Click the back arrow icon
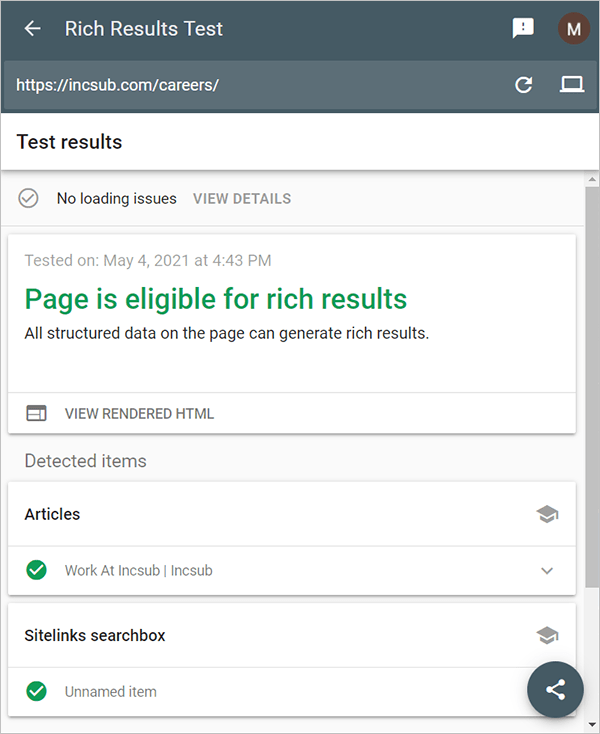Viewport: 600px width, 734px height. point(33,28)
